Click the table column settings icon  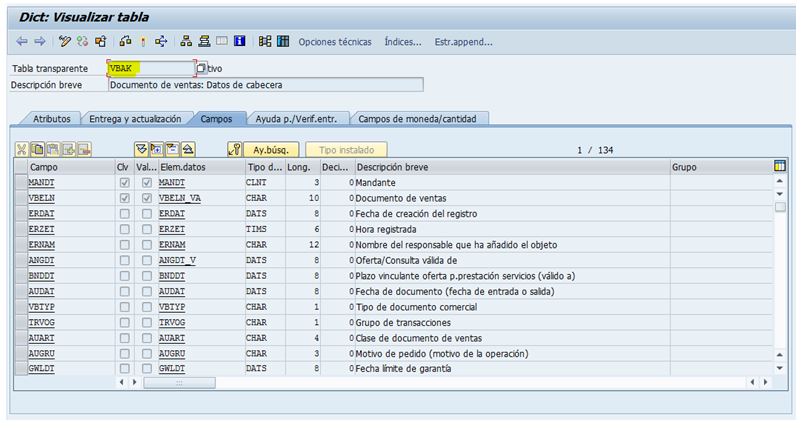coord(780,166)
